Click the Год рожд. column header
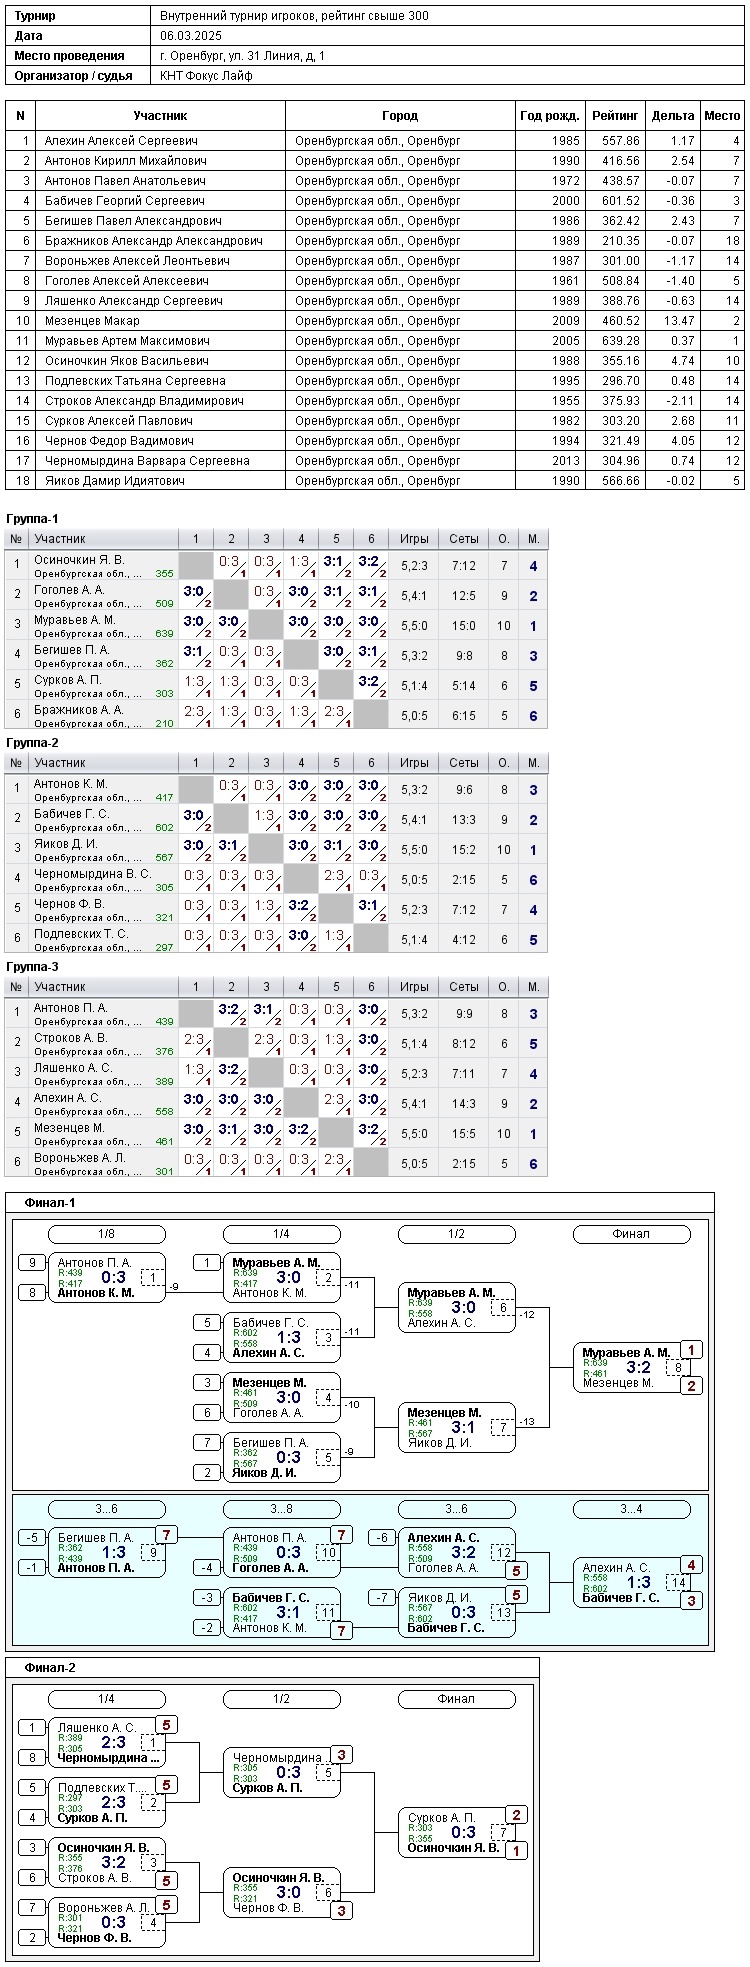Image resolution: width=750 pixels, height=1967 pixels. tap(550, 116)
